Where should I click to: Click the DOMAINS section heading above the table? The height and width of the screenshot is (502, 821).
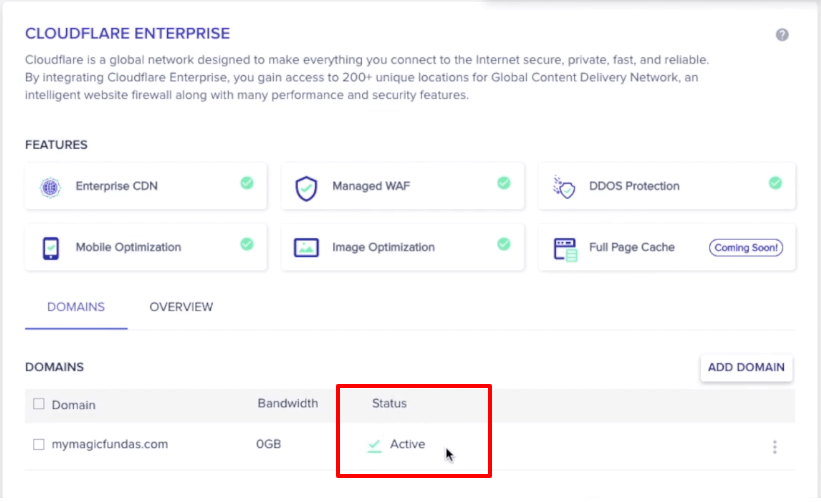coord(54,367)
